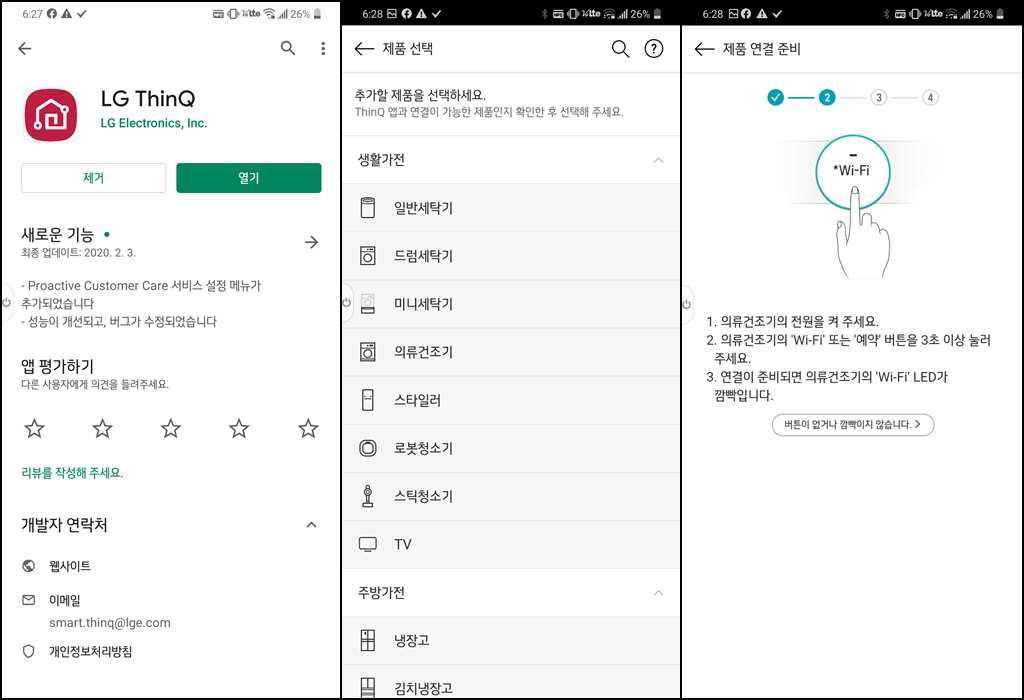
Task: Select 의류건조기 product
Action: point(511,352)
